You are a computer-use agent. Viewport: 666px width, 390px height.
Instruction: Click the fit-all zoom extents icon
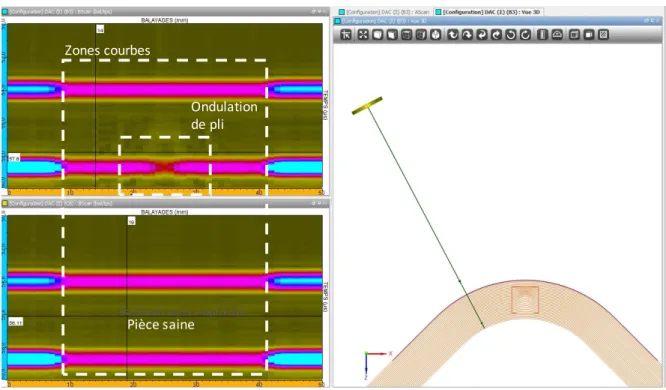tap(363, 35)
